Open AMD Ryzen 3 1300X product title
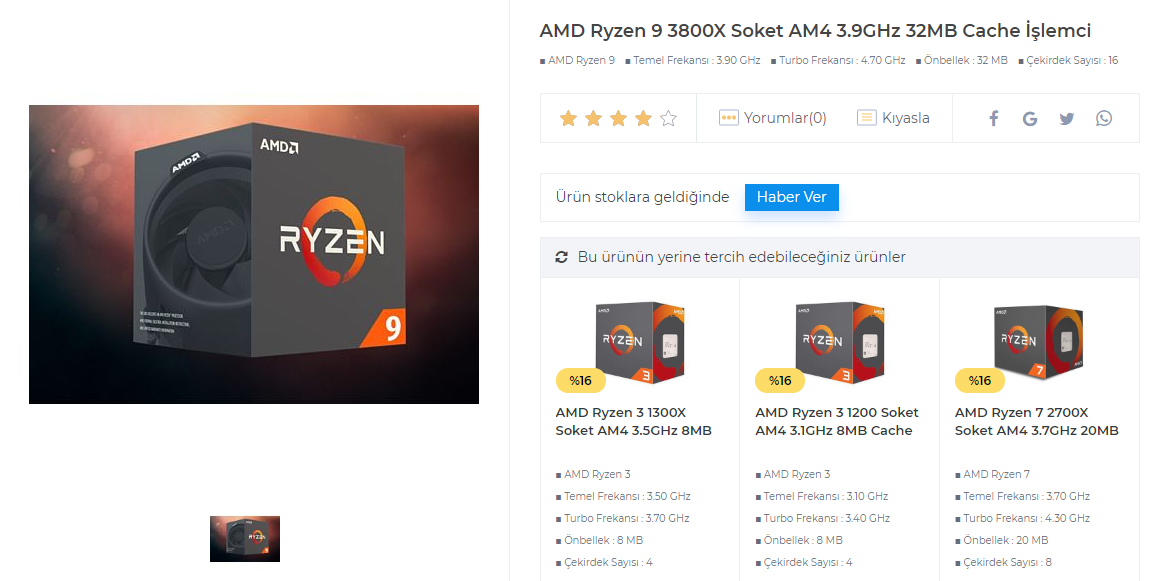 [634, 422]
